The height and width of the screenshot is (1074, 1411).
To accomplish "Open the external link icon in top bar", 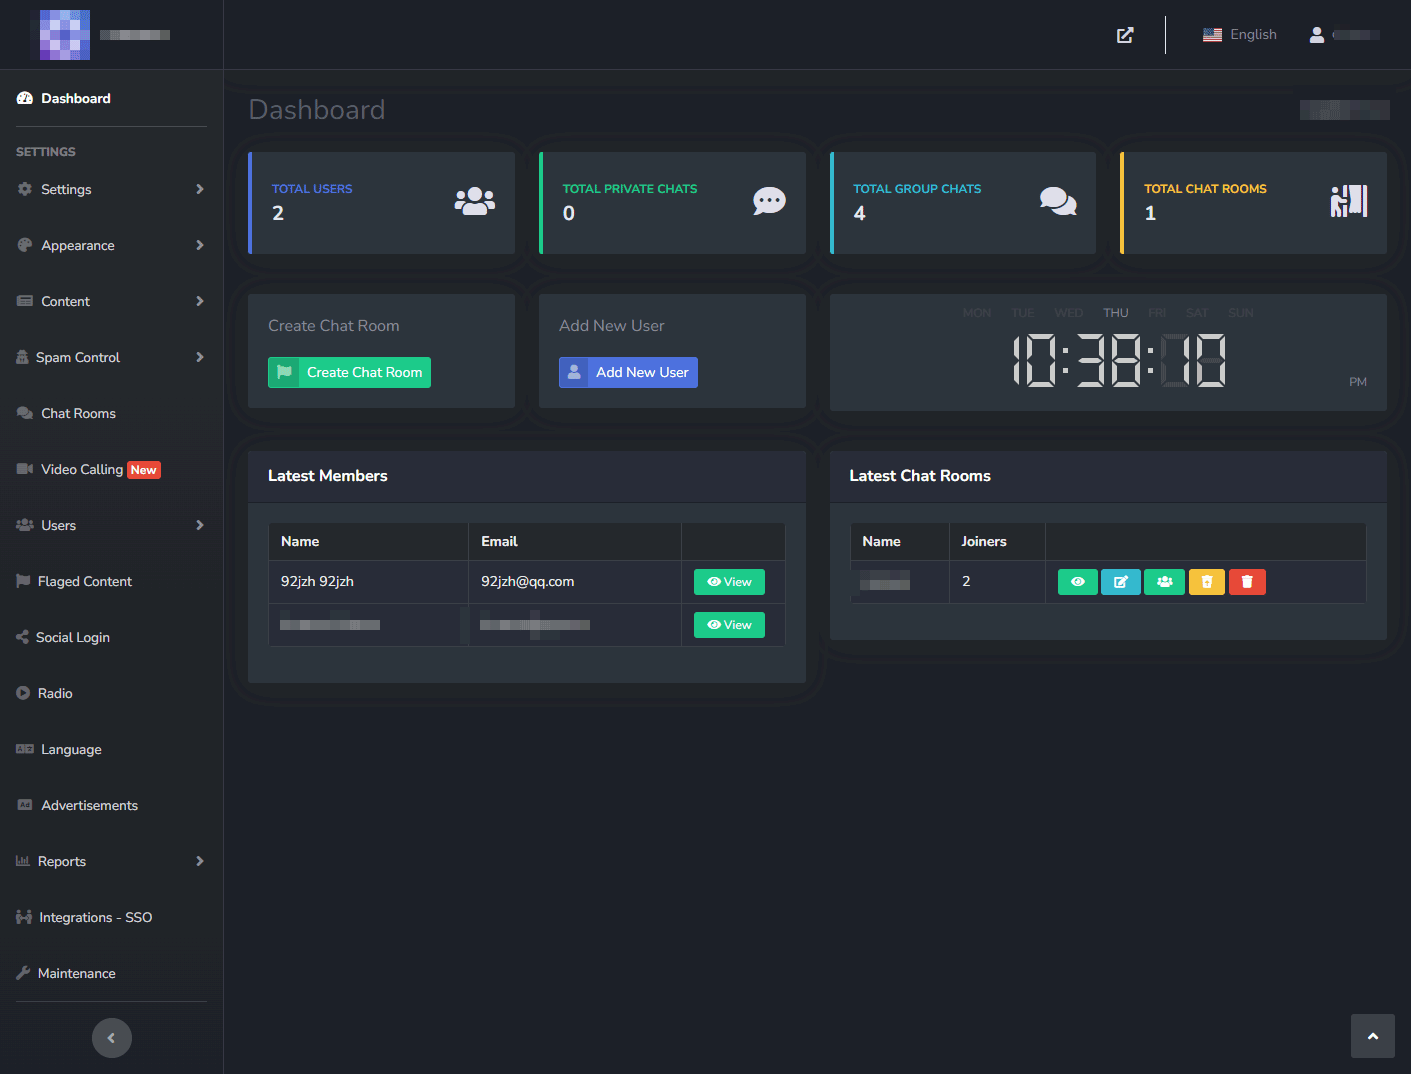I will click(1125, 35).
